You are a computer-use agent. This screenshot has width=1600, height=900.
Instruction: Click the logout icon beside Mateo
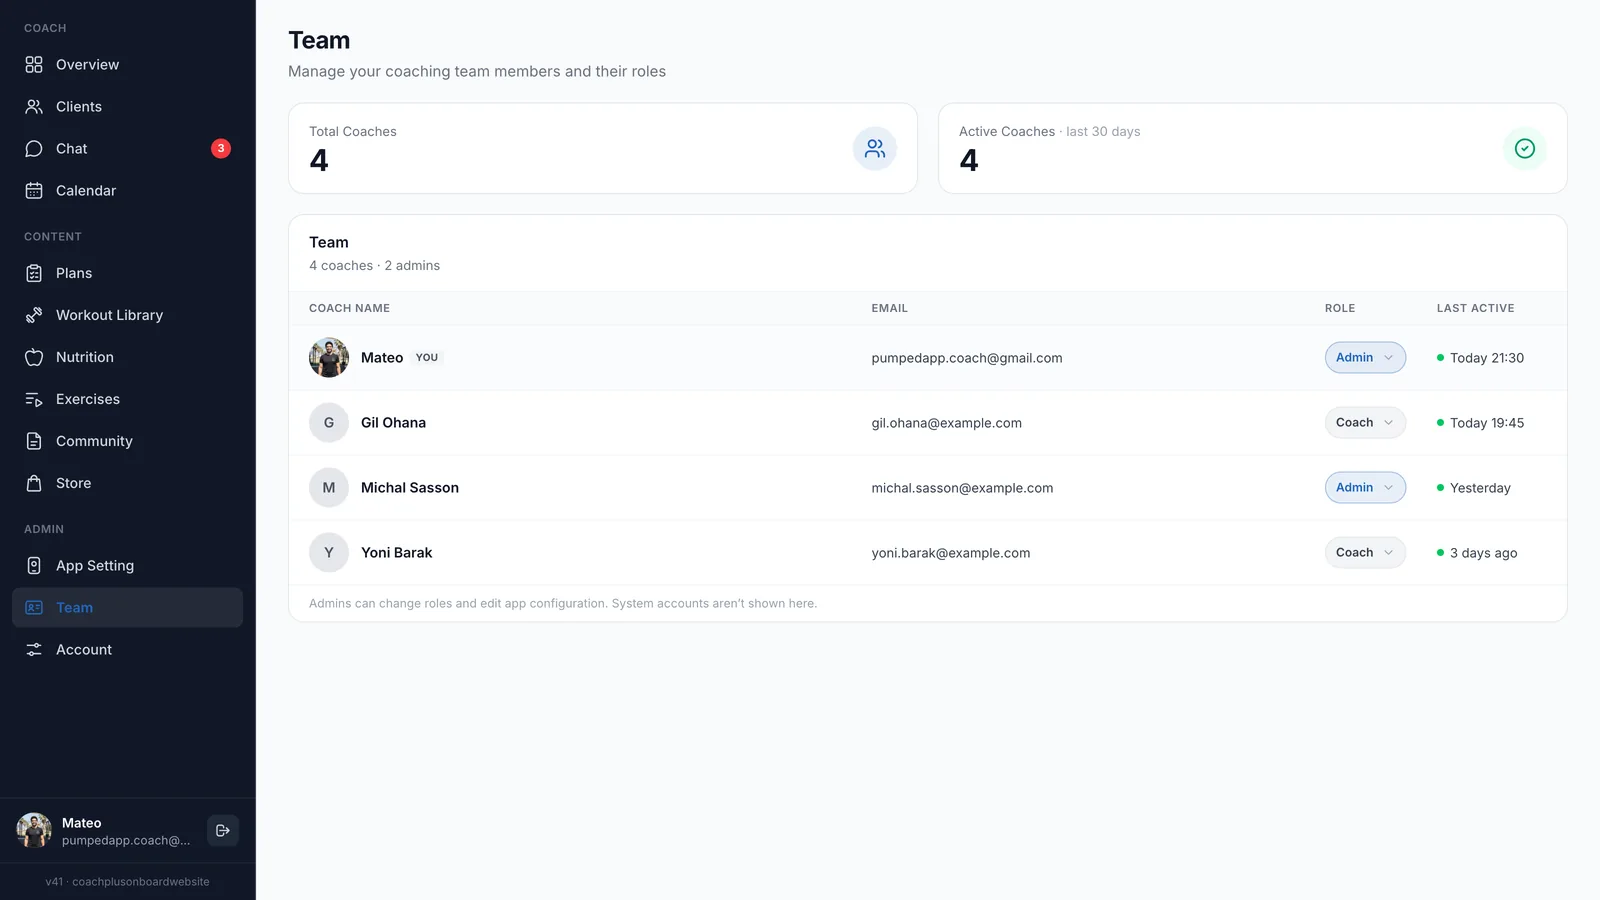[x=223, y=830]
